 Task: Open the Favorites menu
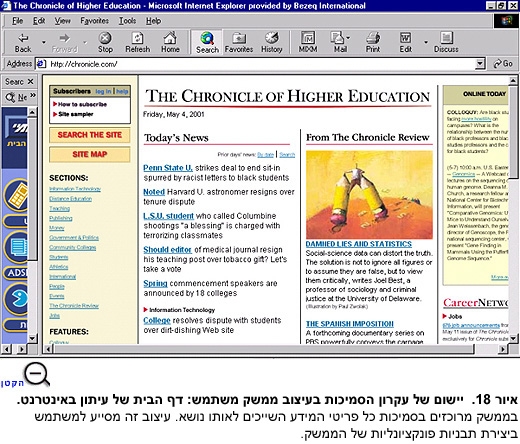coord(94,21)
